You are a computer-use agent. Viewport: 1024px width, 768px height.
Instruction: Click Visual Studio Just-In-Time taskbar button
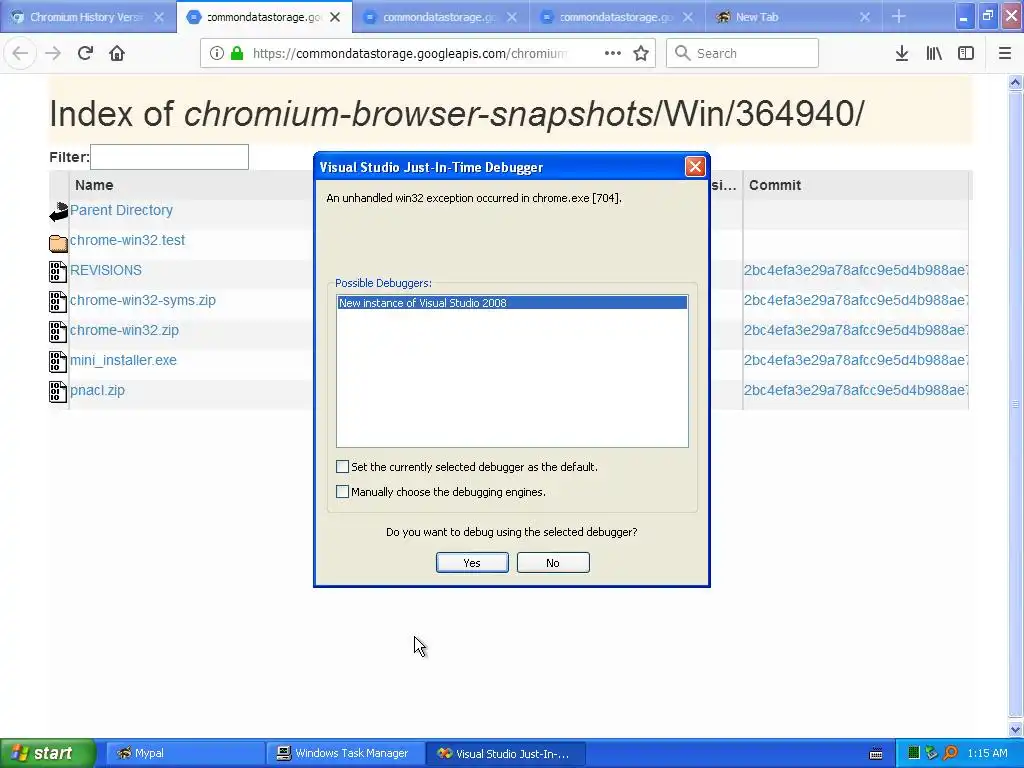point(505,753)
